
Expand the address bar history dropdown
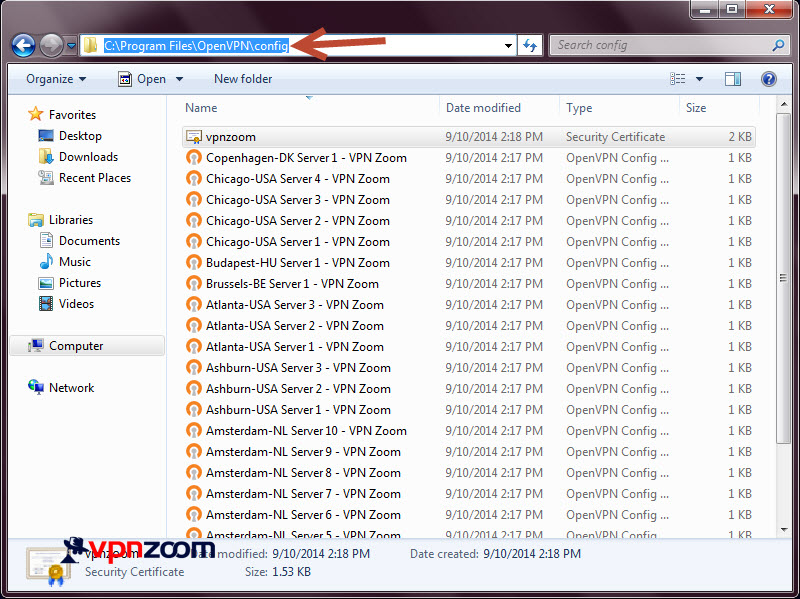tap(508, 45)
